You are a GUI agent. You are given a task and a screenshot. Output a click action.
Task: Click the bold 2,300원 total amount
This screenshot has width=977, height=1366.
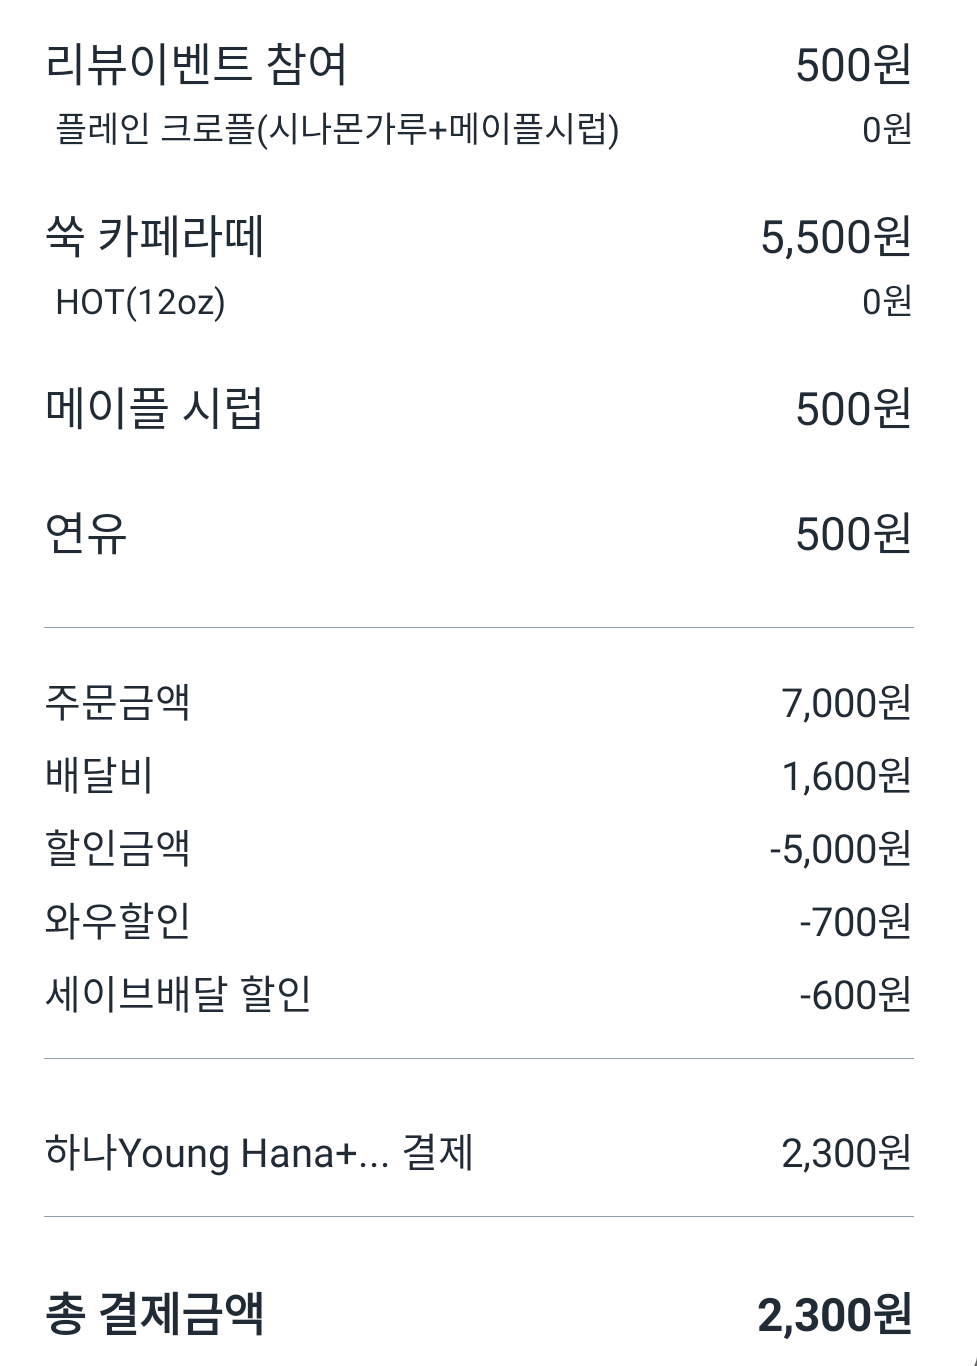pos(834,1314)
